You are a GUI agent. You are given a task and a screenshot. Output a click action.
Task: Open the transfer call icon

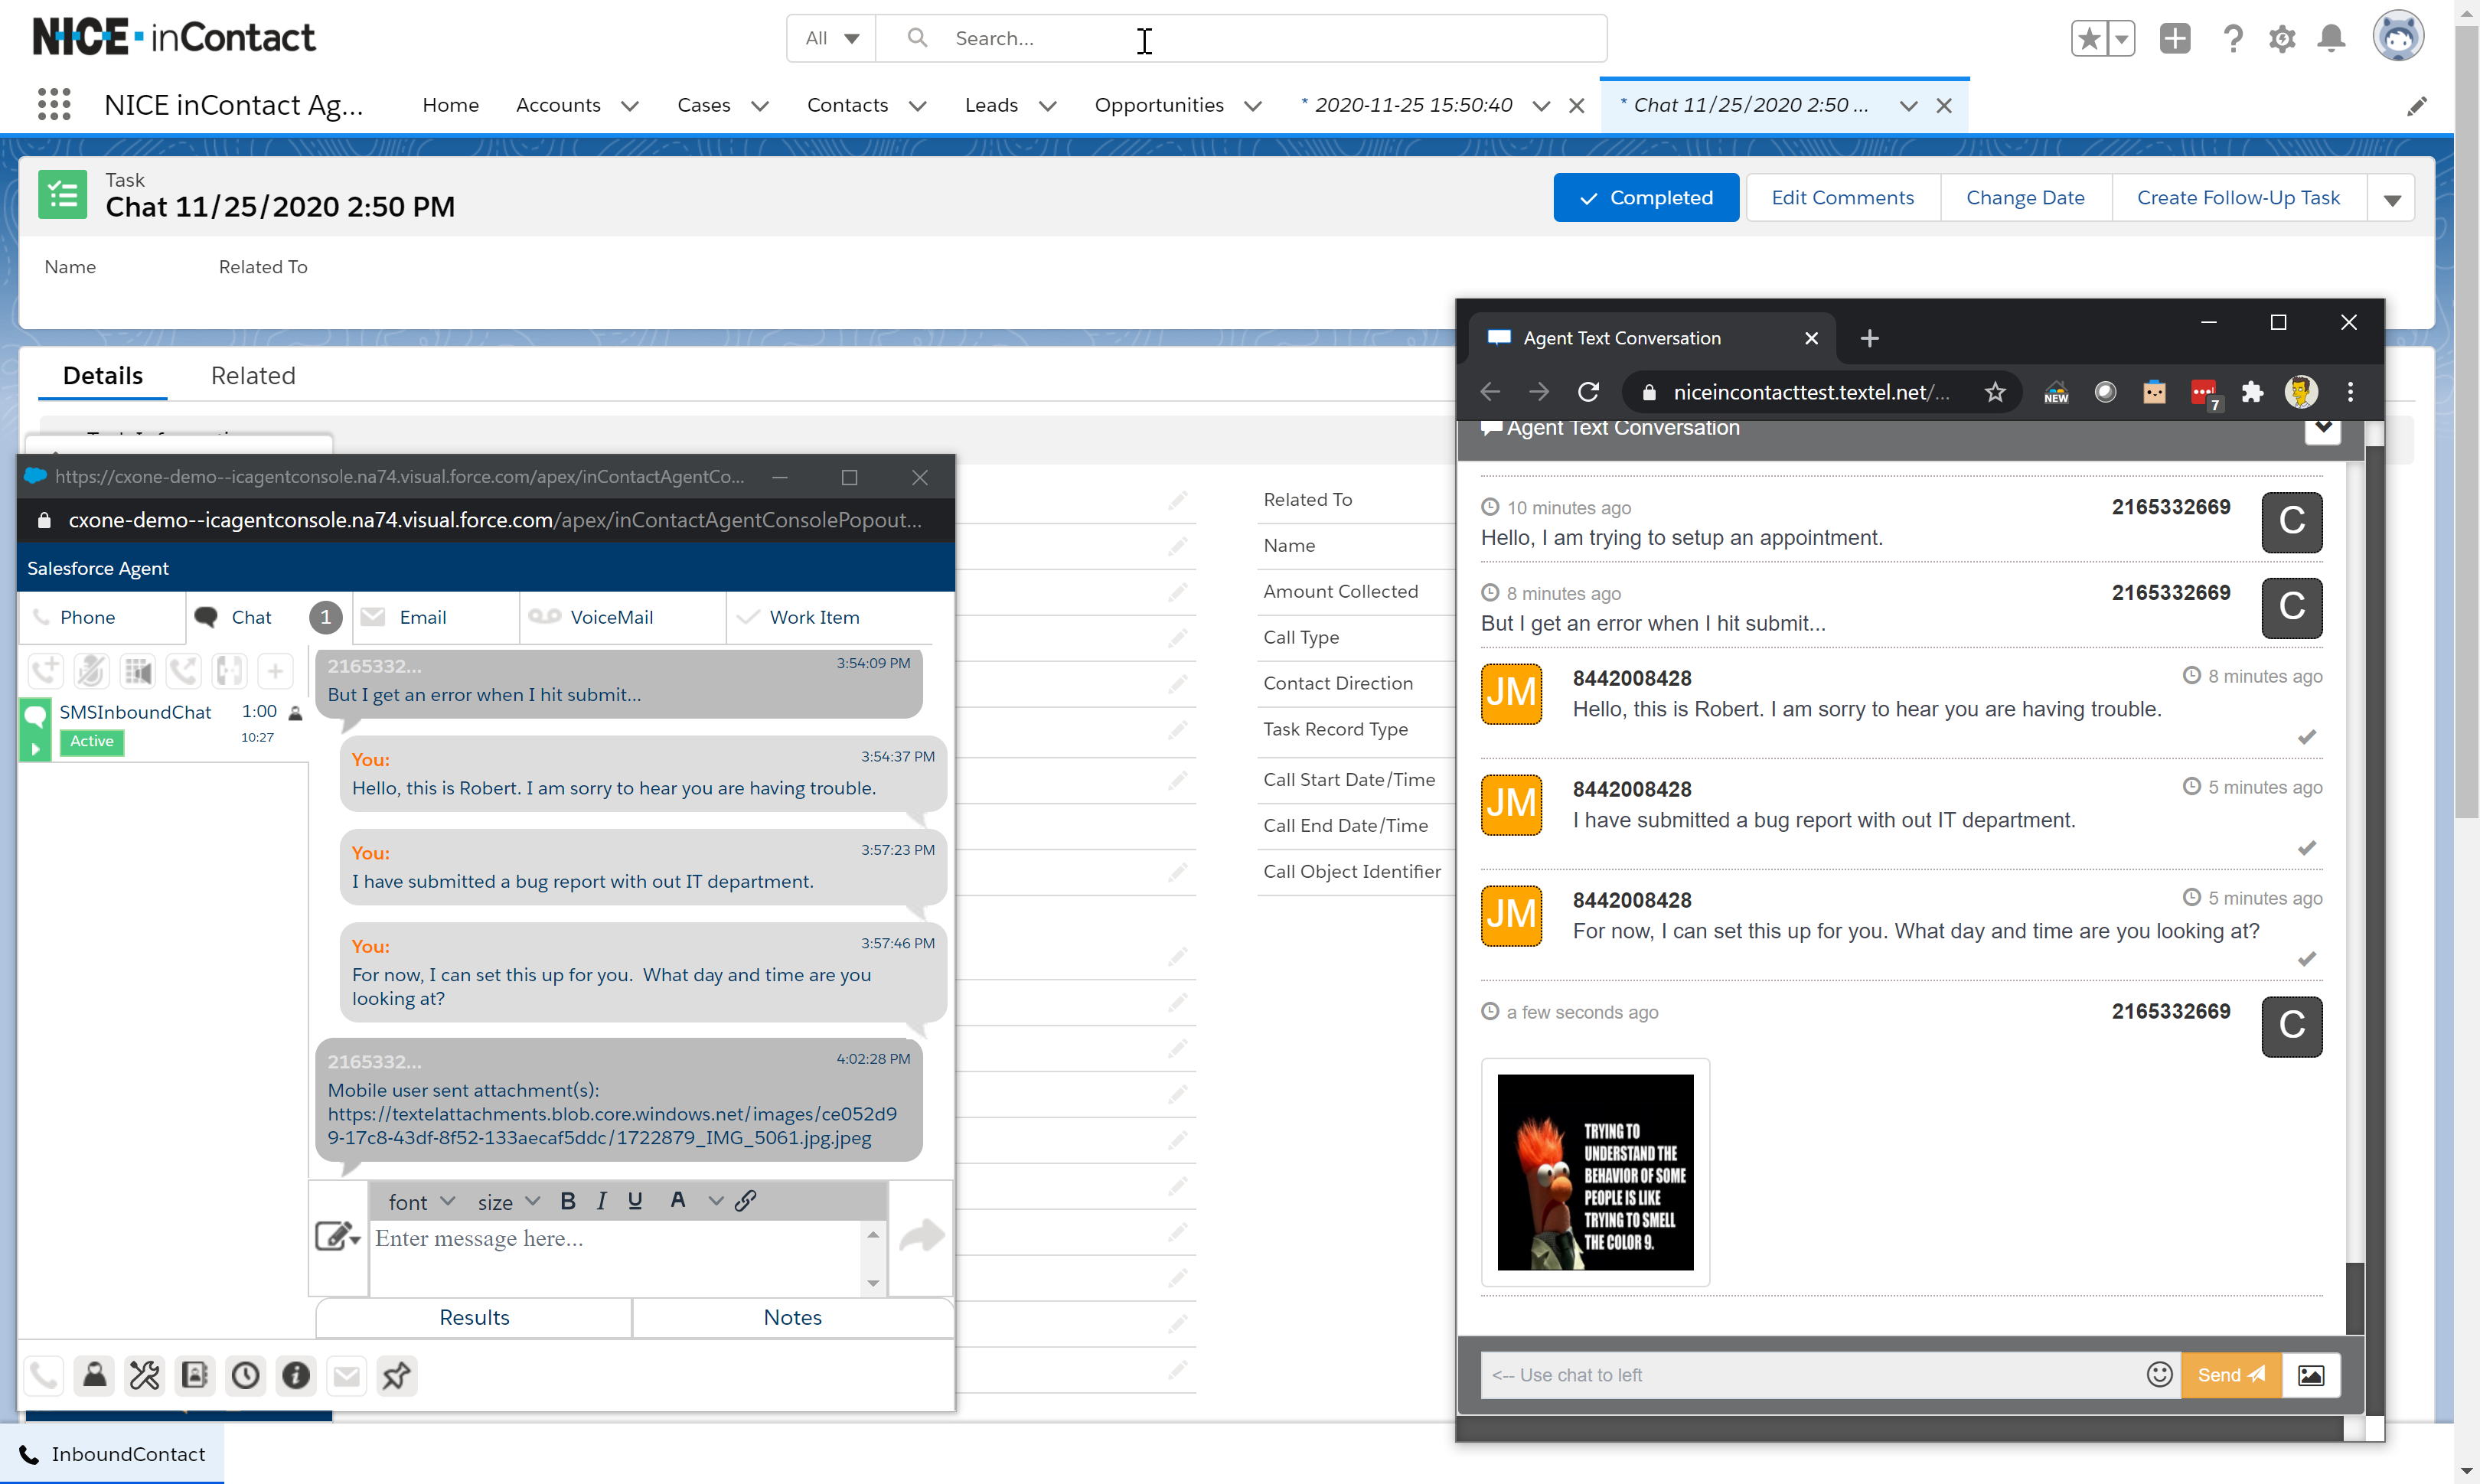tap(184, 671)
